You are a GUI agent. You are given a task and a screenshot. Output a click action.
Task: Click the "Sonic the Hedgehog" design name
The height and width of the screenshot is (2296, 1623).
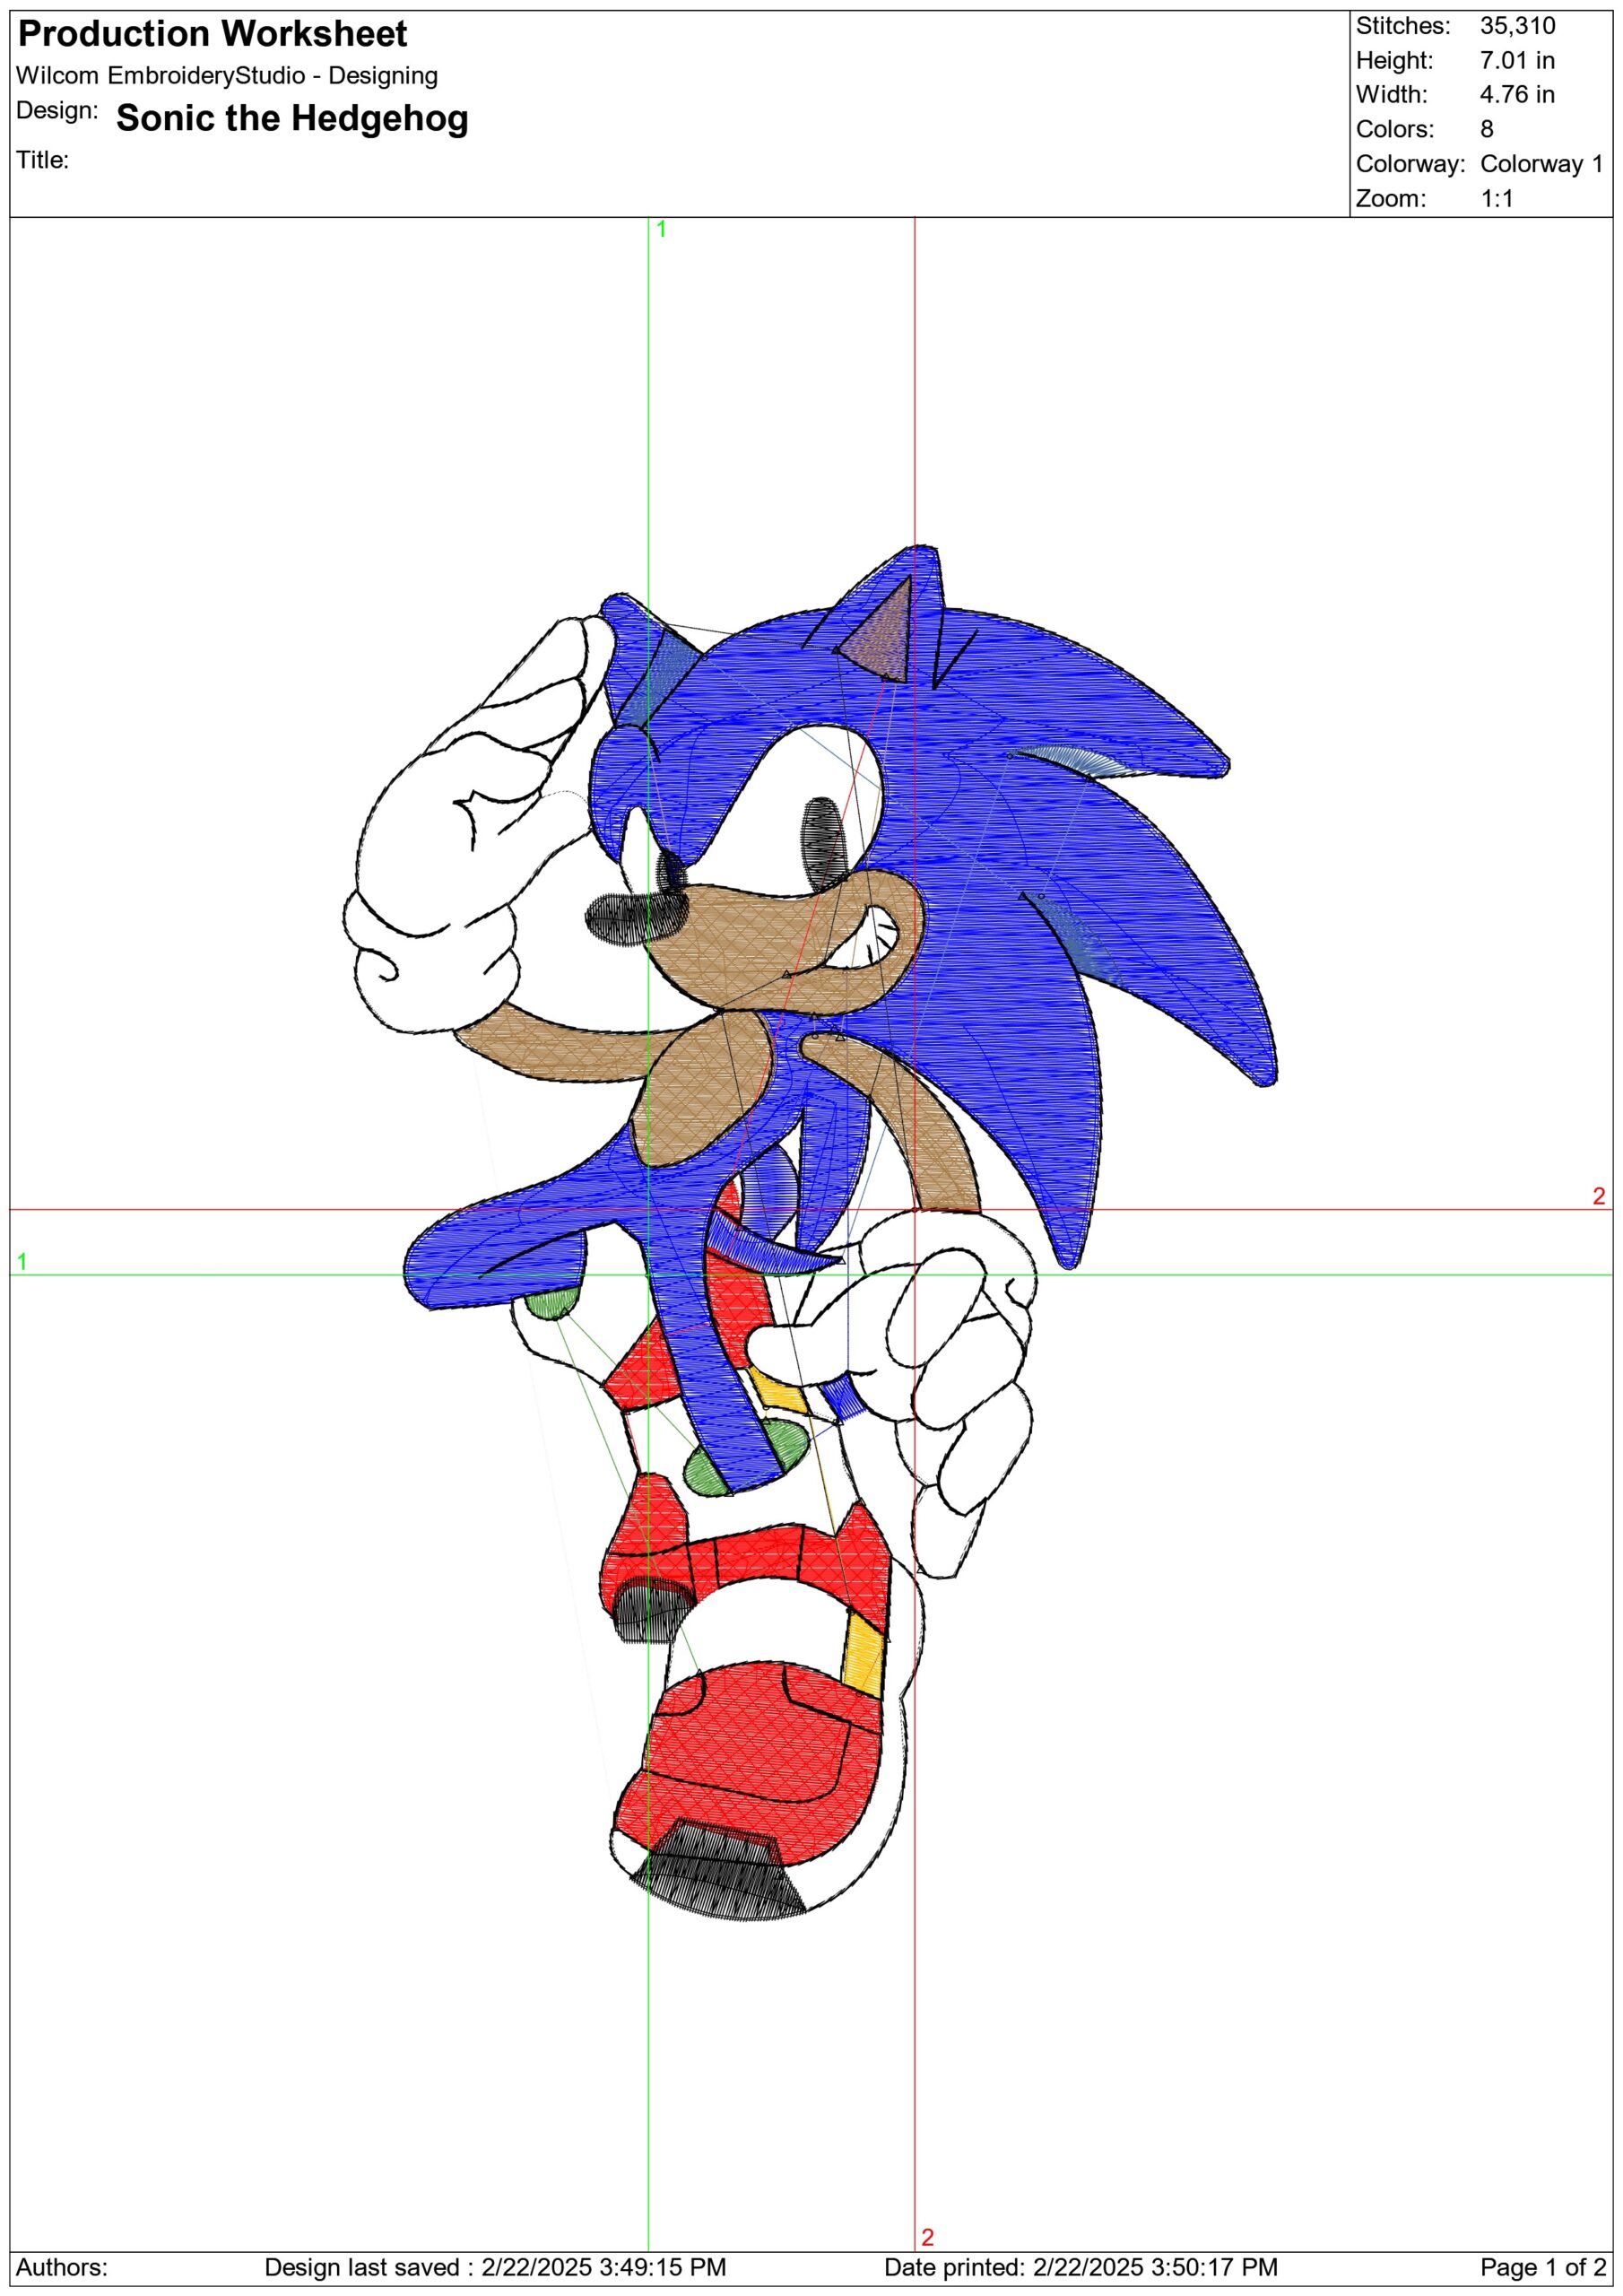pyautogui.click(x=292, y=118)
